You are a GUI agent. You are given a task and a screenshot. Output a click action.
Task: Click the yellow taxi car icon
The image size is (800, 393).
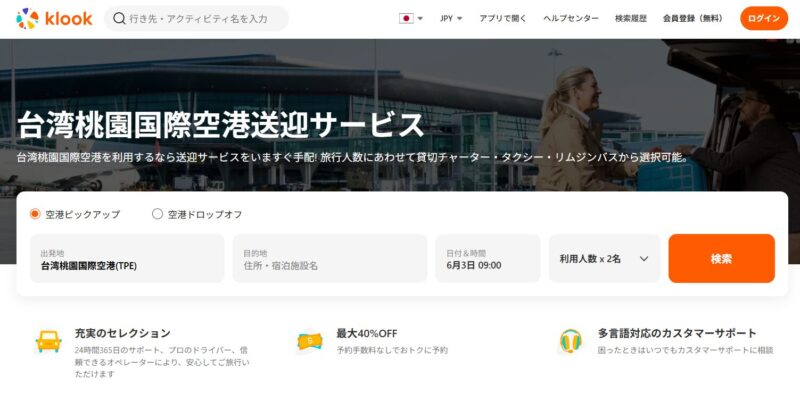(48, 341)
